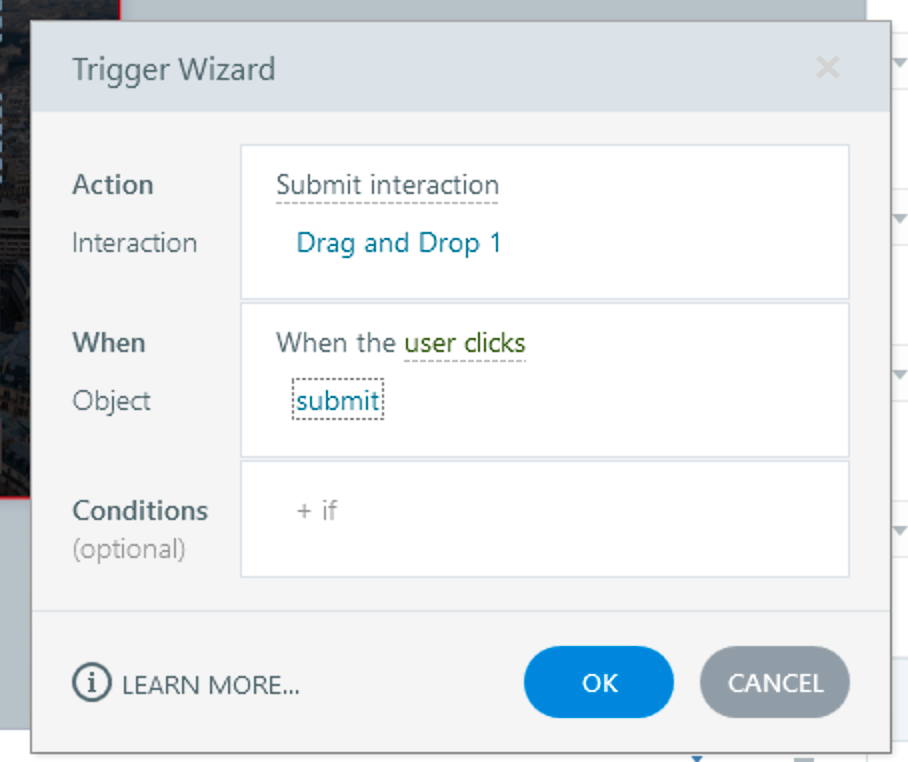Confirm the trigger with OK
This screenshot has height=762, width=908.
click(x=599, y=683)
